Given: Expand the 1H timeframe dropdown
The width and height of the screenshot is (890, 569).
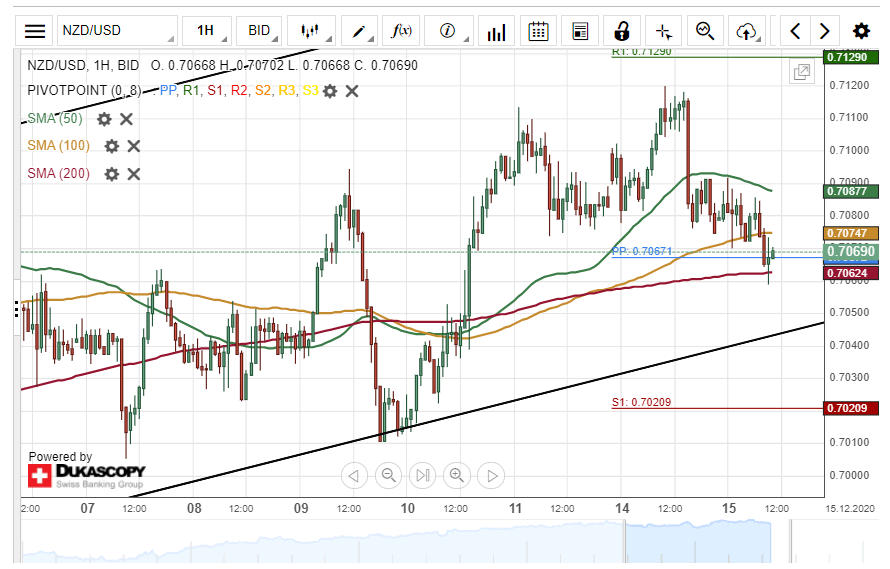Looking at the screenshot, I should 206,31.
